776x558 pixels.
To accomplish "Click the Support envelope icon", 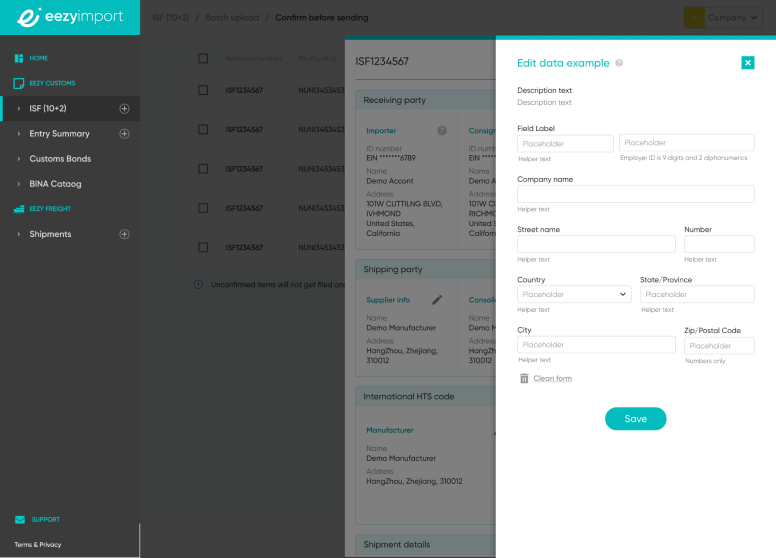I will (20, 519).
